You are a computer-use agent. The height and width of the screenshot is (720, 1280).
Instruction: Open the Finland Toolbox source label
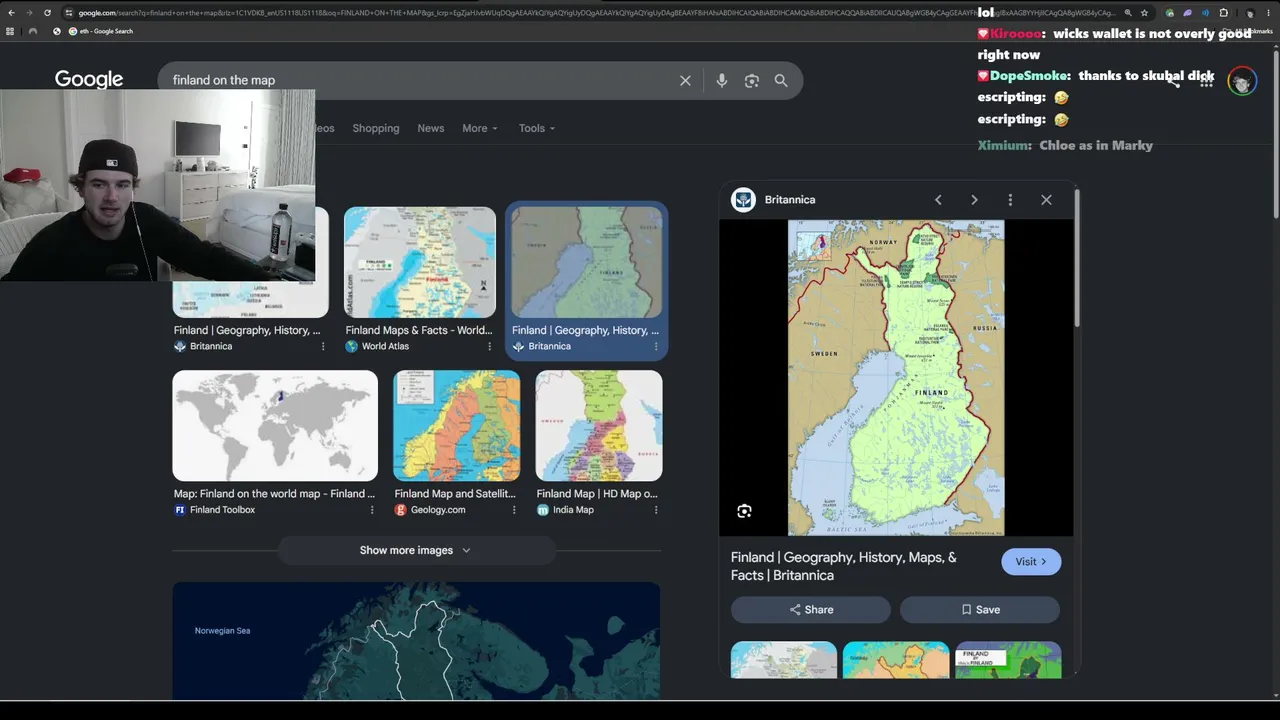point(215,510)
